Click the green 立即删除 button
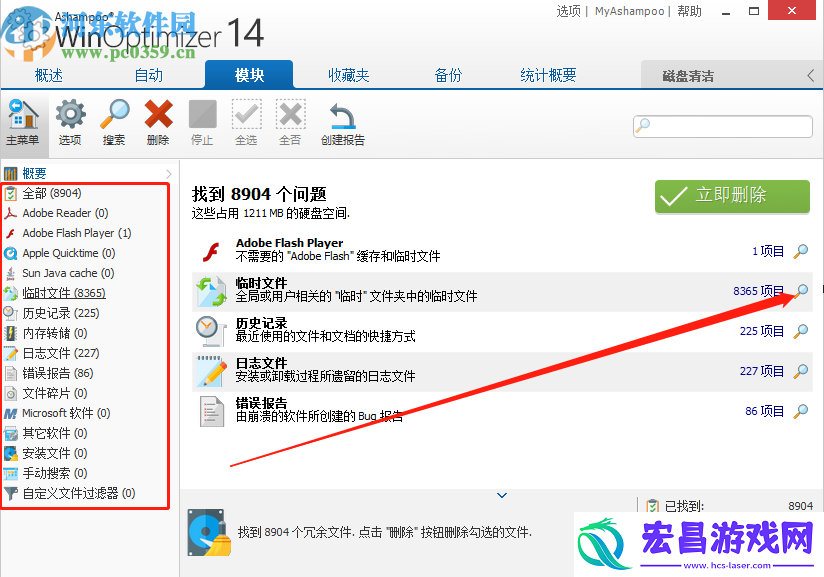Image resolution: width=824 pixels, height=577 pixels. pos(732,196)
